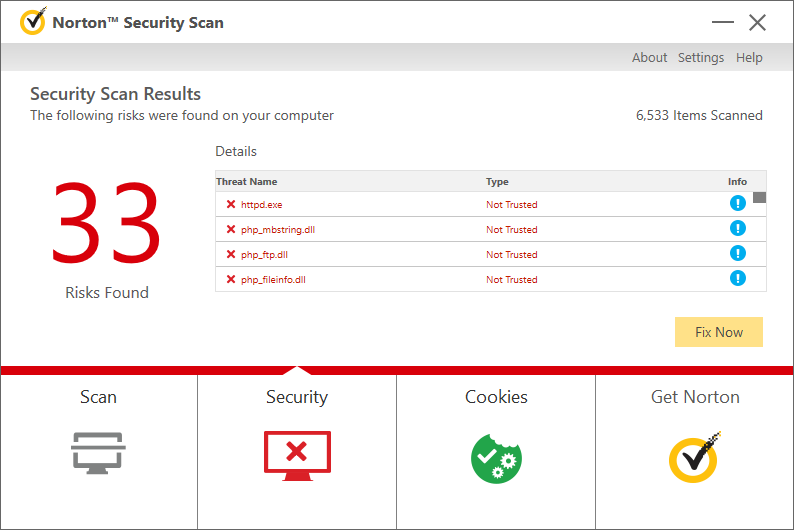The width and height of the screenshot is (794, 530).
Task: Click the info icon for httpd.exe
Action: click(x=738, y=204)
